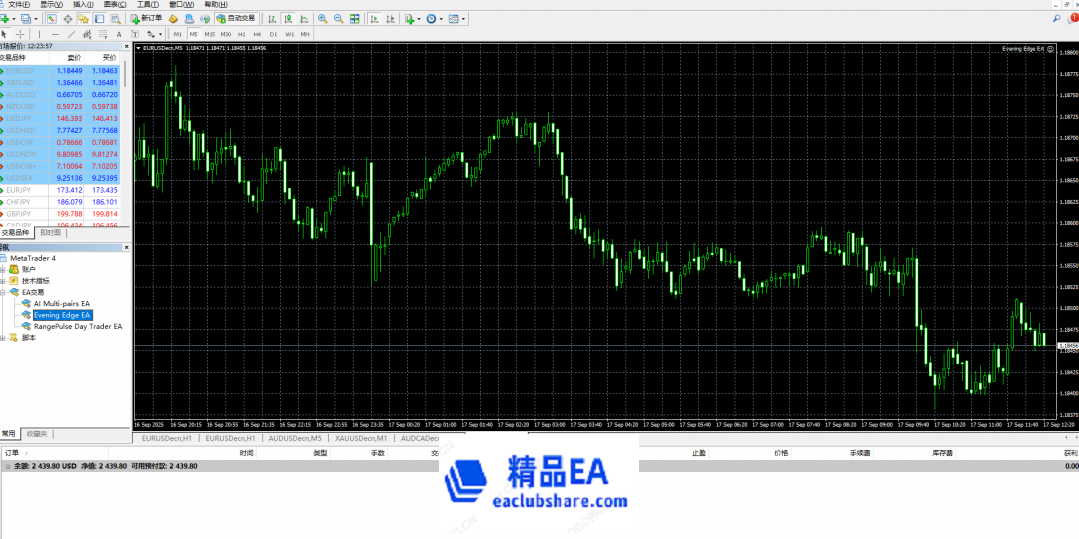Open the 帮助 (Help) menu
The width and height of the screenshot is (1079, 539).
pyautogui.click(x=216, y=5)
